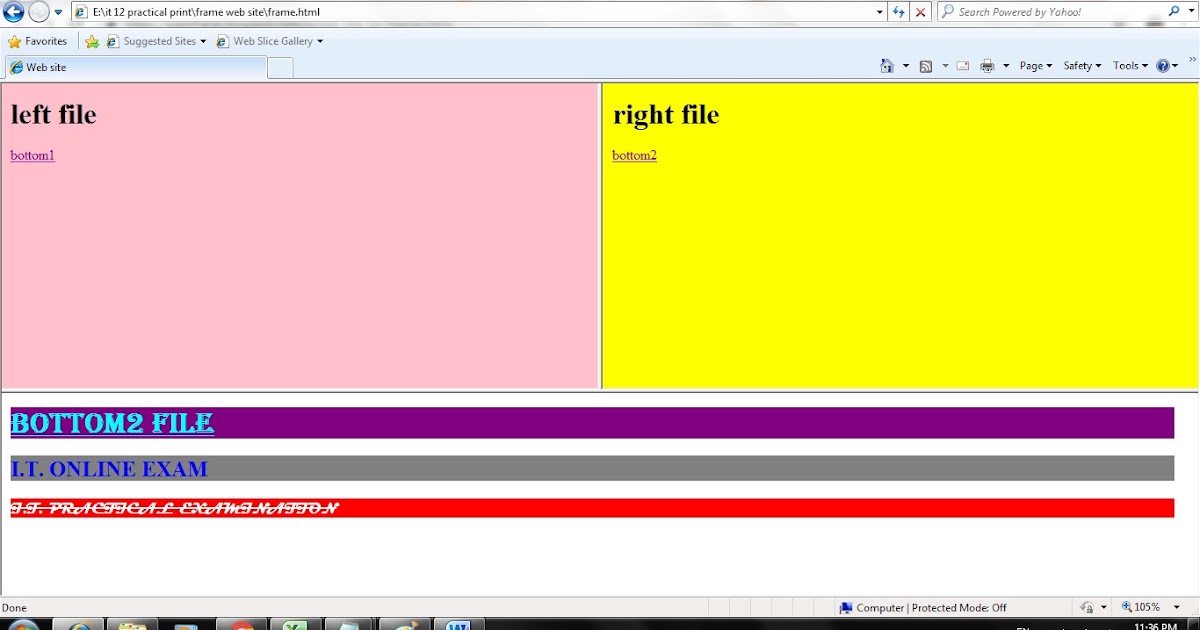The width and height of the screenshot is (1200, 630).
Task: Expand the Home button dropdown
Action: click(x=906, y=66)
